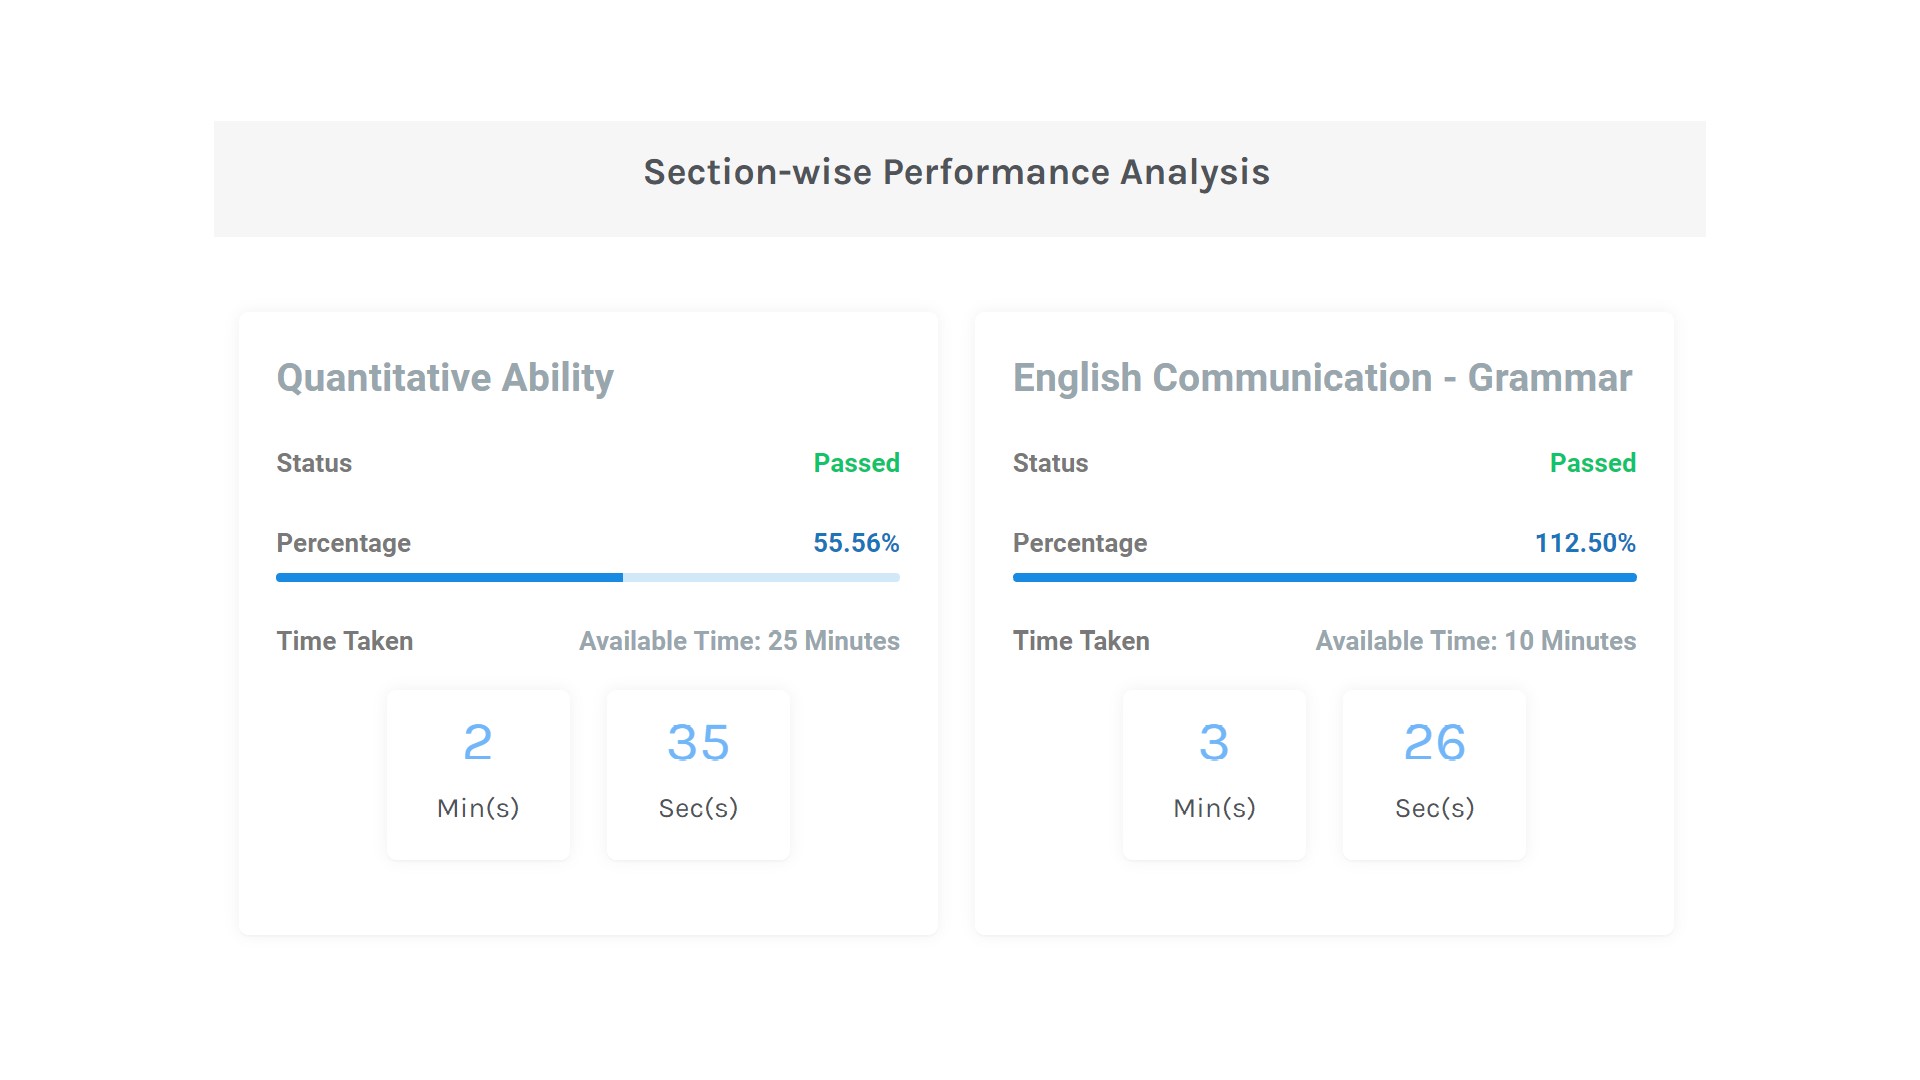Screen dimensions: 1920x1080
Task: Click Available Time: 10 Minutes text
Action: (1475, 641)
